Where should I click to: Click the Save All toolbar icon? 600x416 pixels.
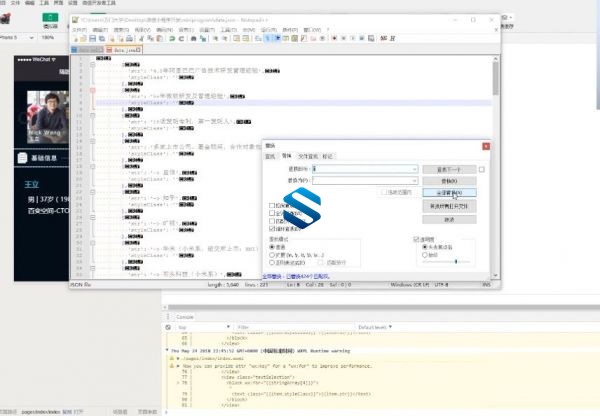(x=102, y=38)
